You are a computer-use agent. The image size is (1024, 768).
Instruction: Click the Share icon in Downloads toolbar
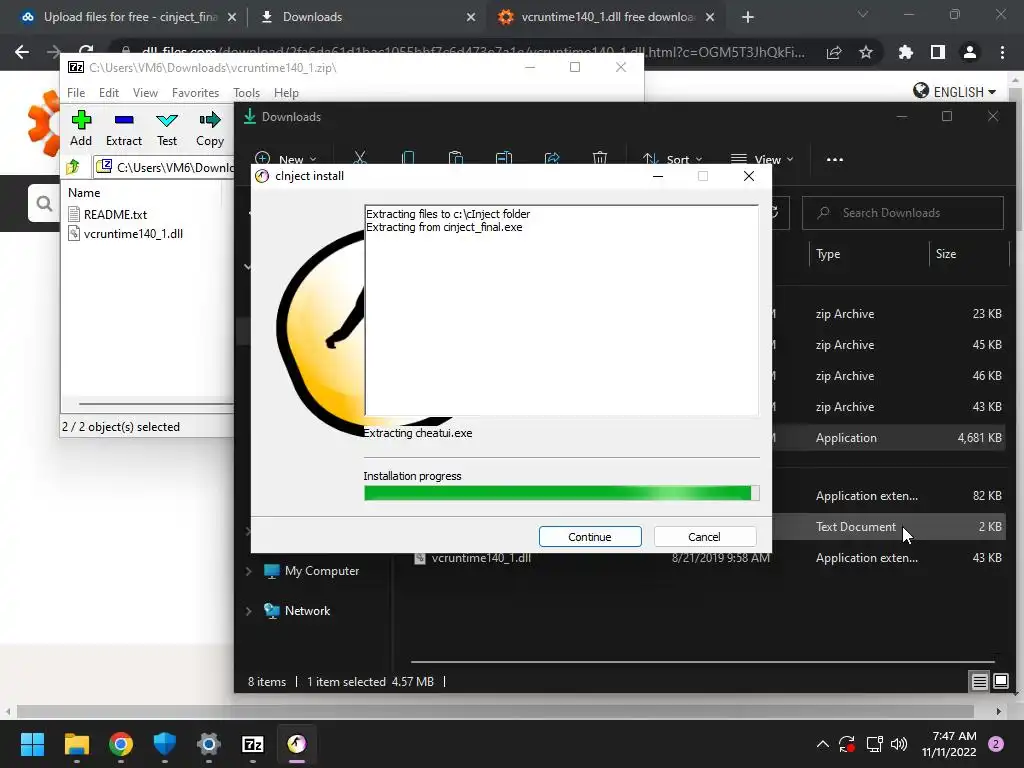(552, 159)
